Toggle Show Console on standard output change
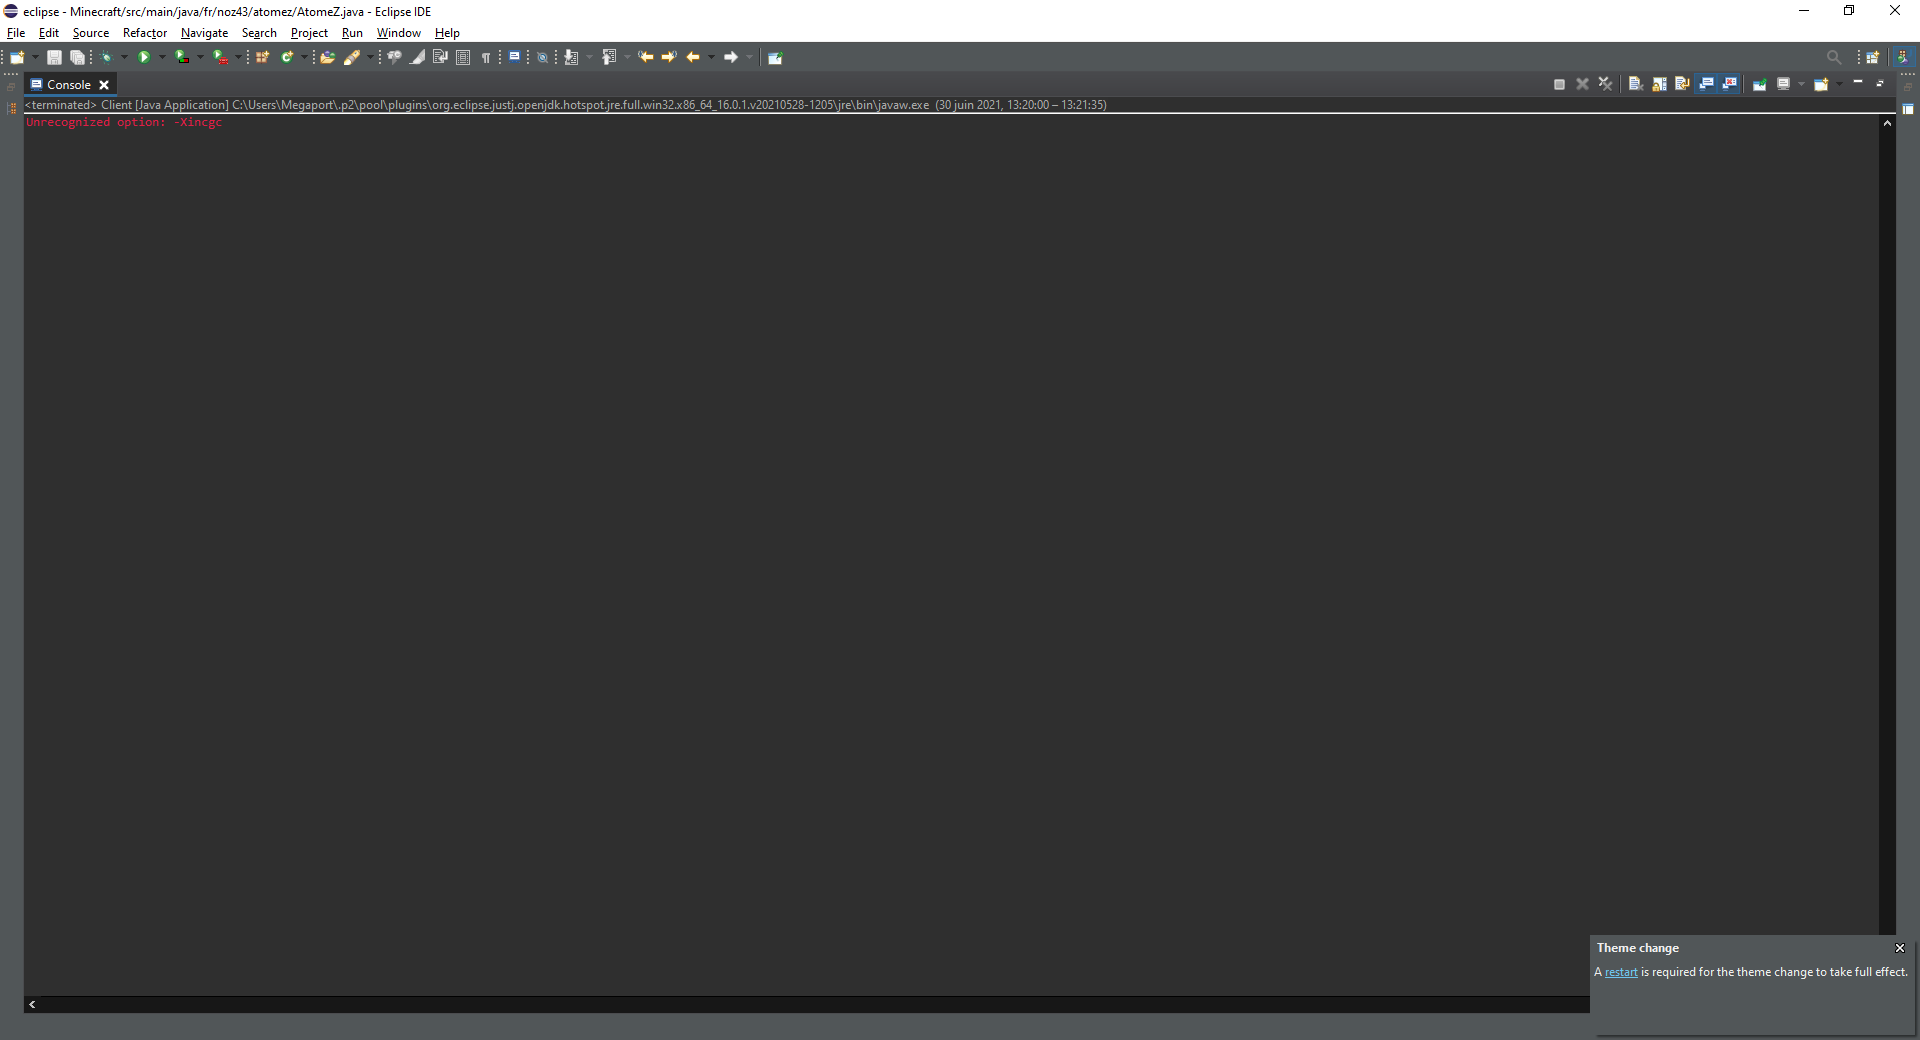This screenshot has height=1040, width=1920. point(1706,84)
